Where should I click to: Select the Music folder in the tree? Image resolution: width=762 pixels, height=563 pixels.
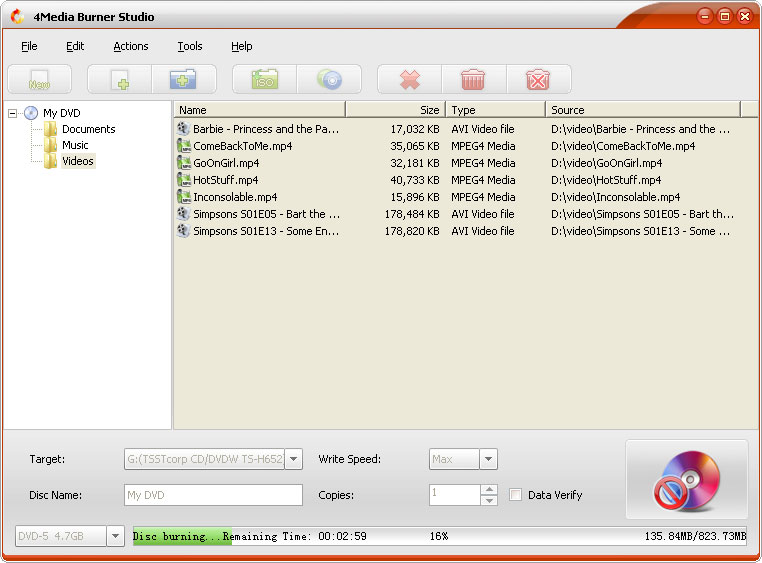point(75,145)
